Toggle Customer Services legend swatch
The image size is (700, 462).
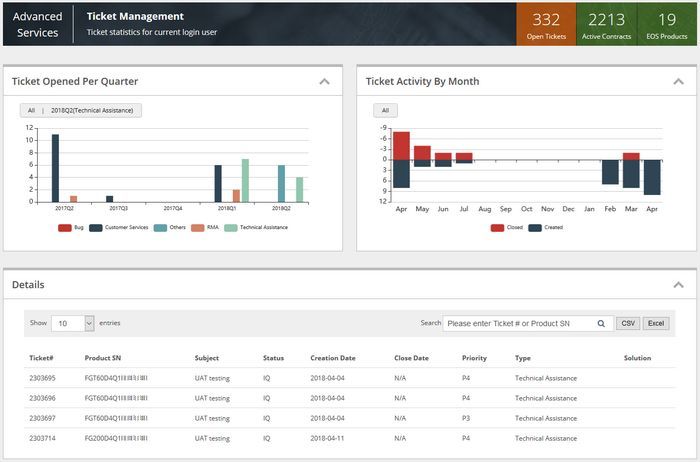click(x=96, y=228)
